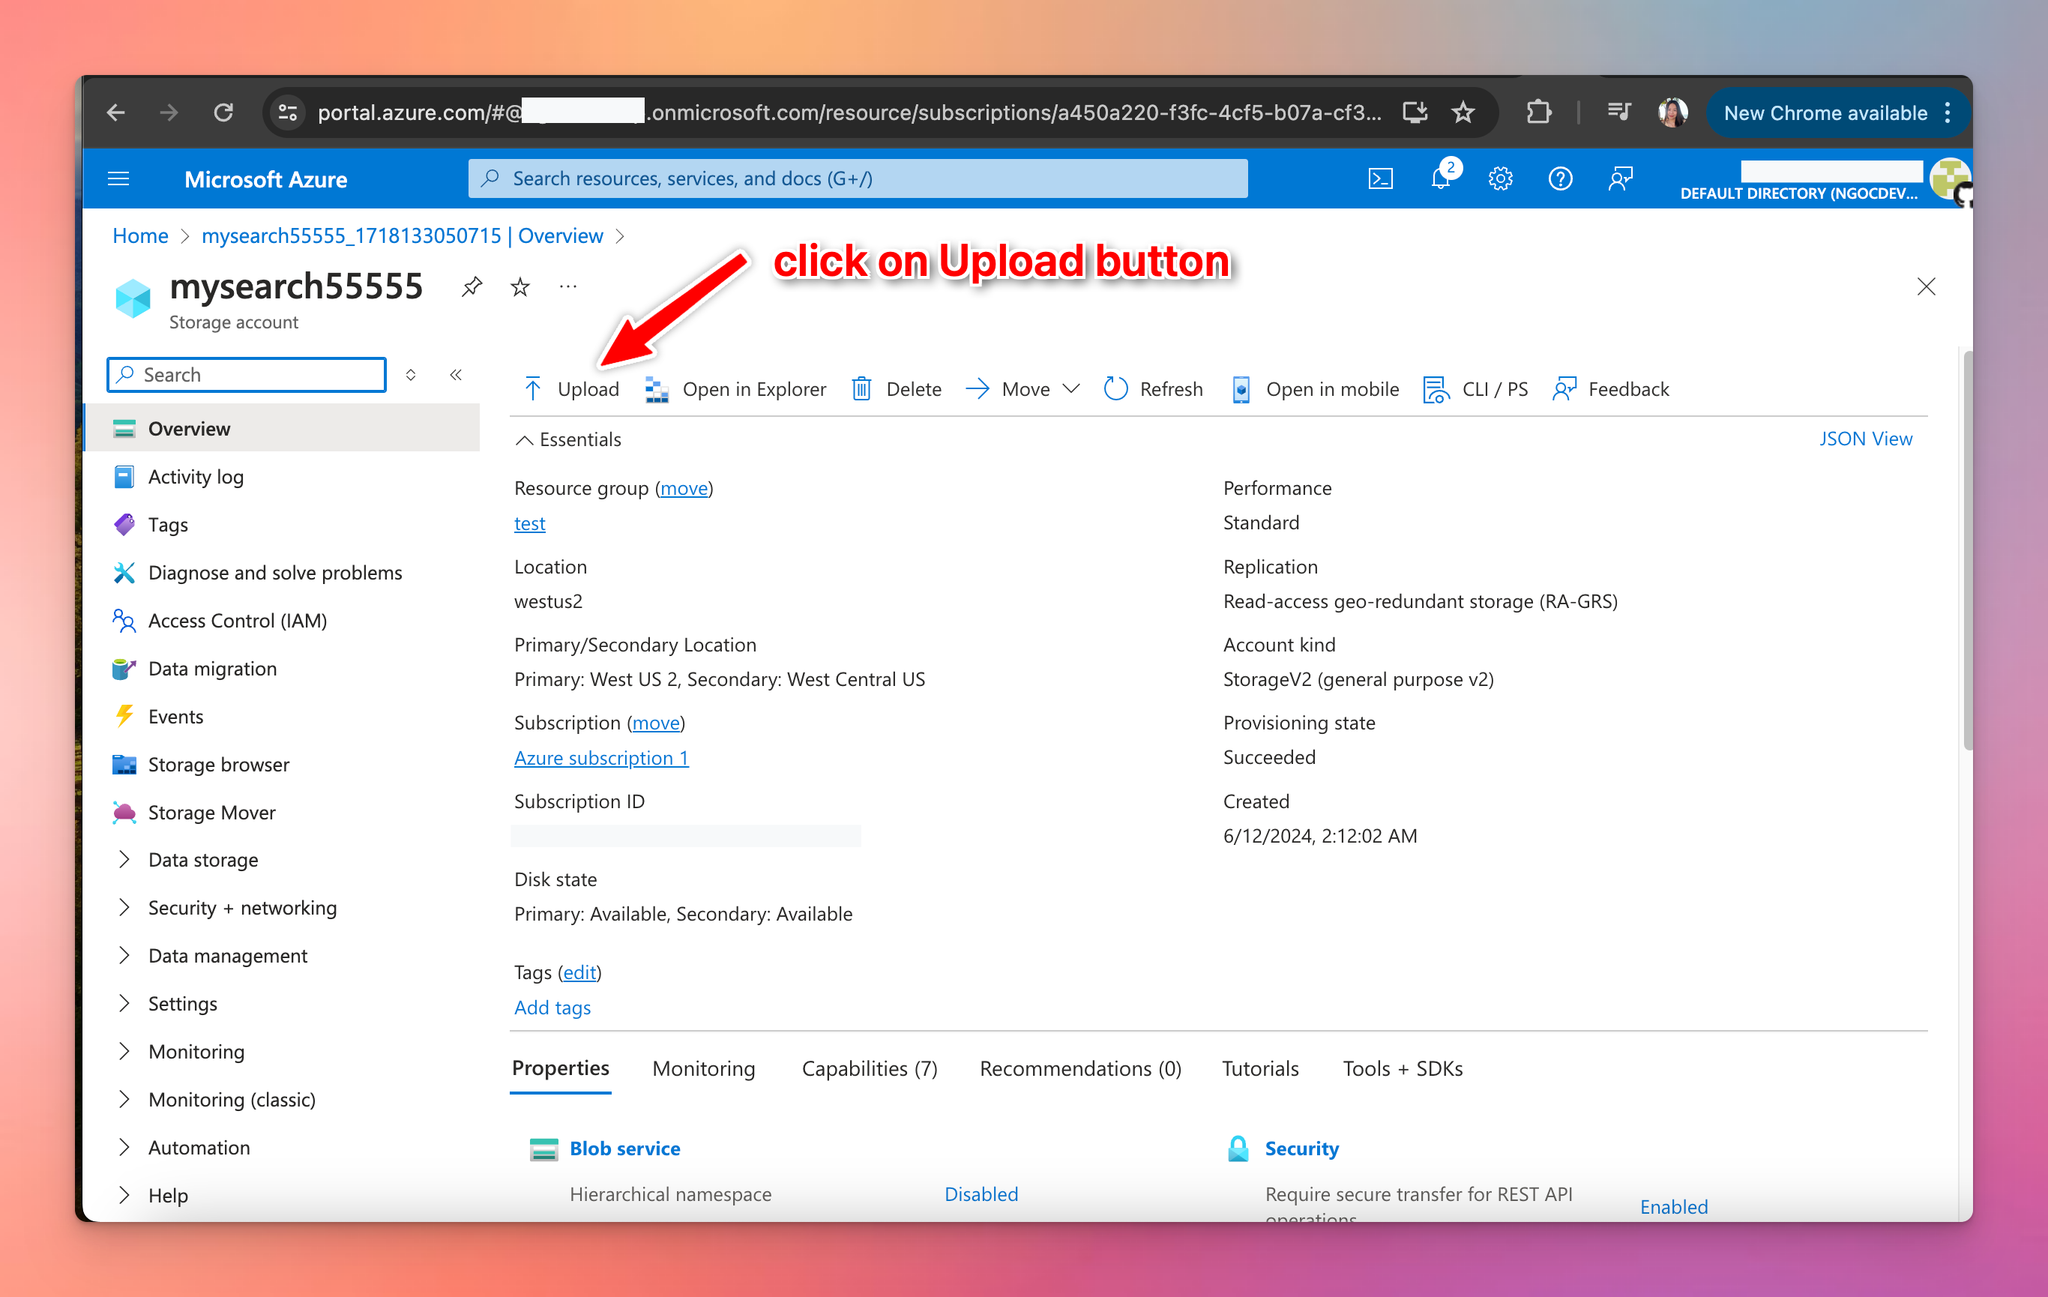
Task: Reload the page in Chrome
Action: (224, 112)
